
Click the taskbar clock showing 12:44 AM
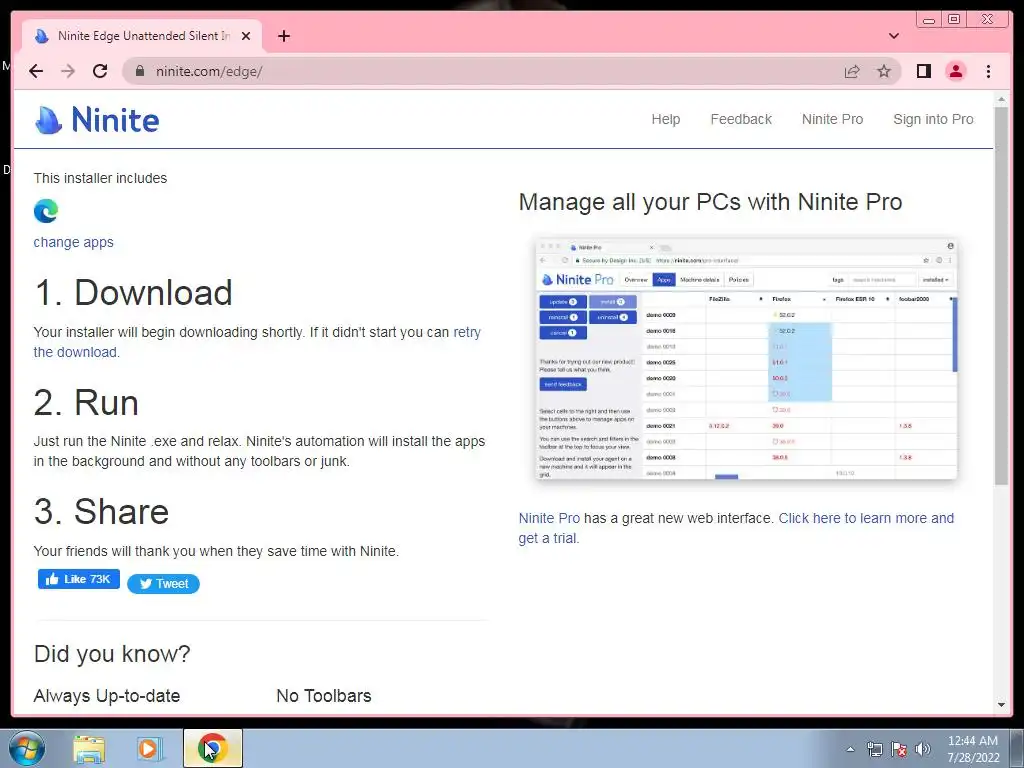click(973, 749)
